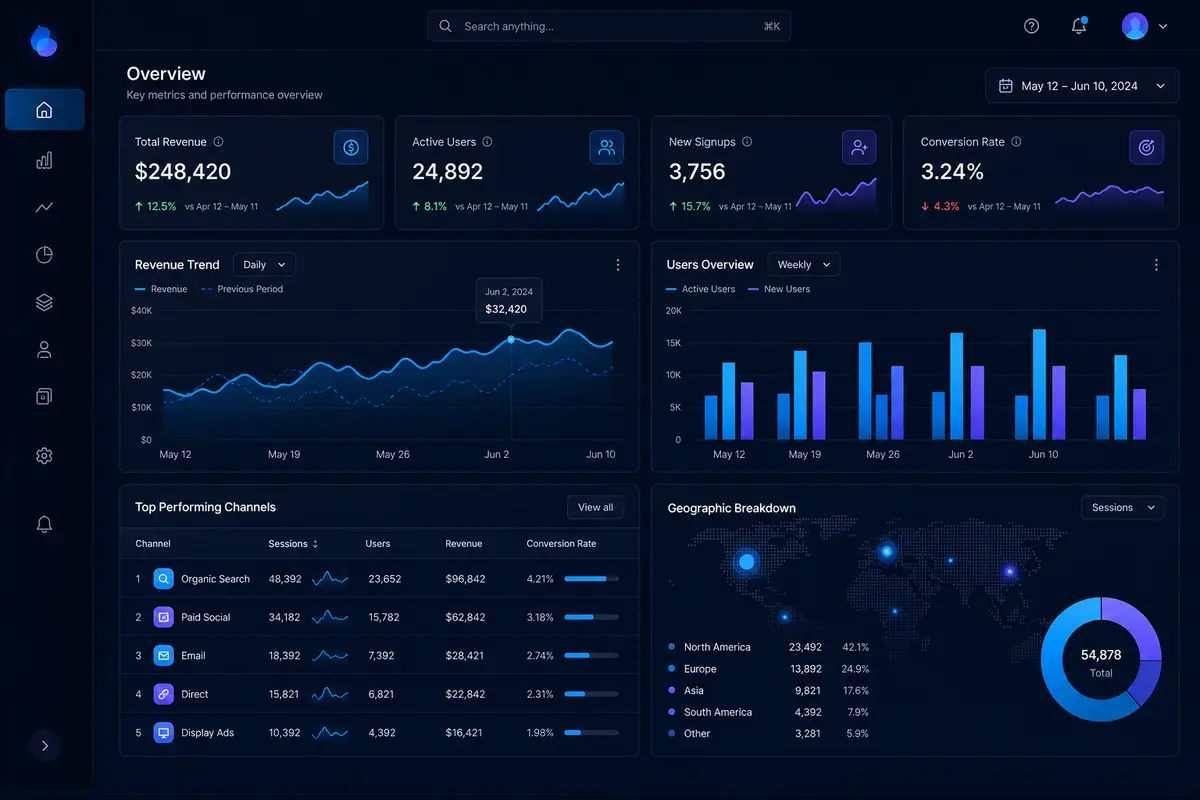Sort table by Sessions column
This screenshot has width=1200, height=800.
coord(293,544)
